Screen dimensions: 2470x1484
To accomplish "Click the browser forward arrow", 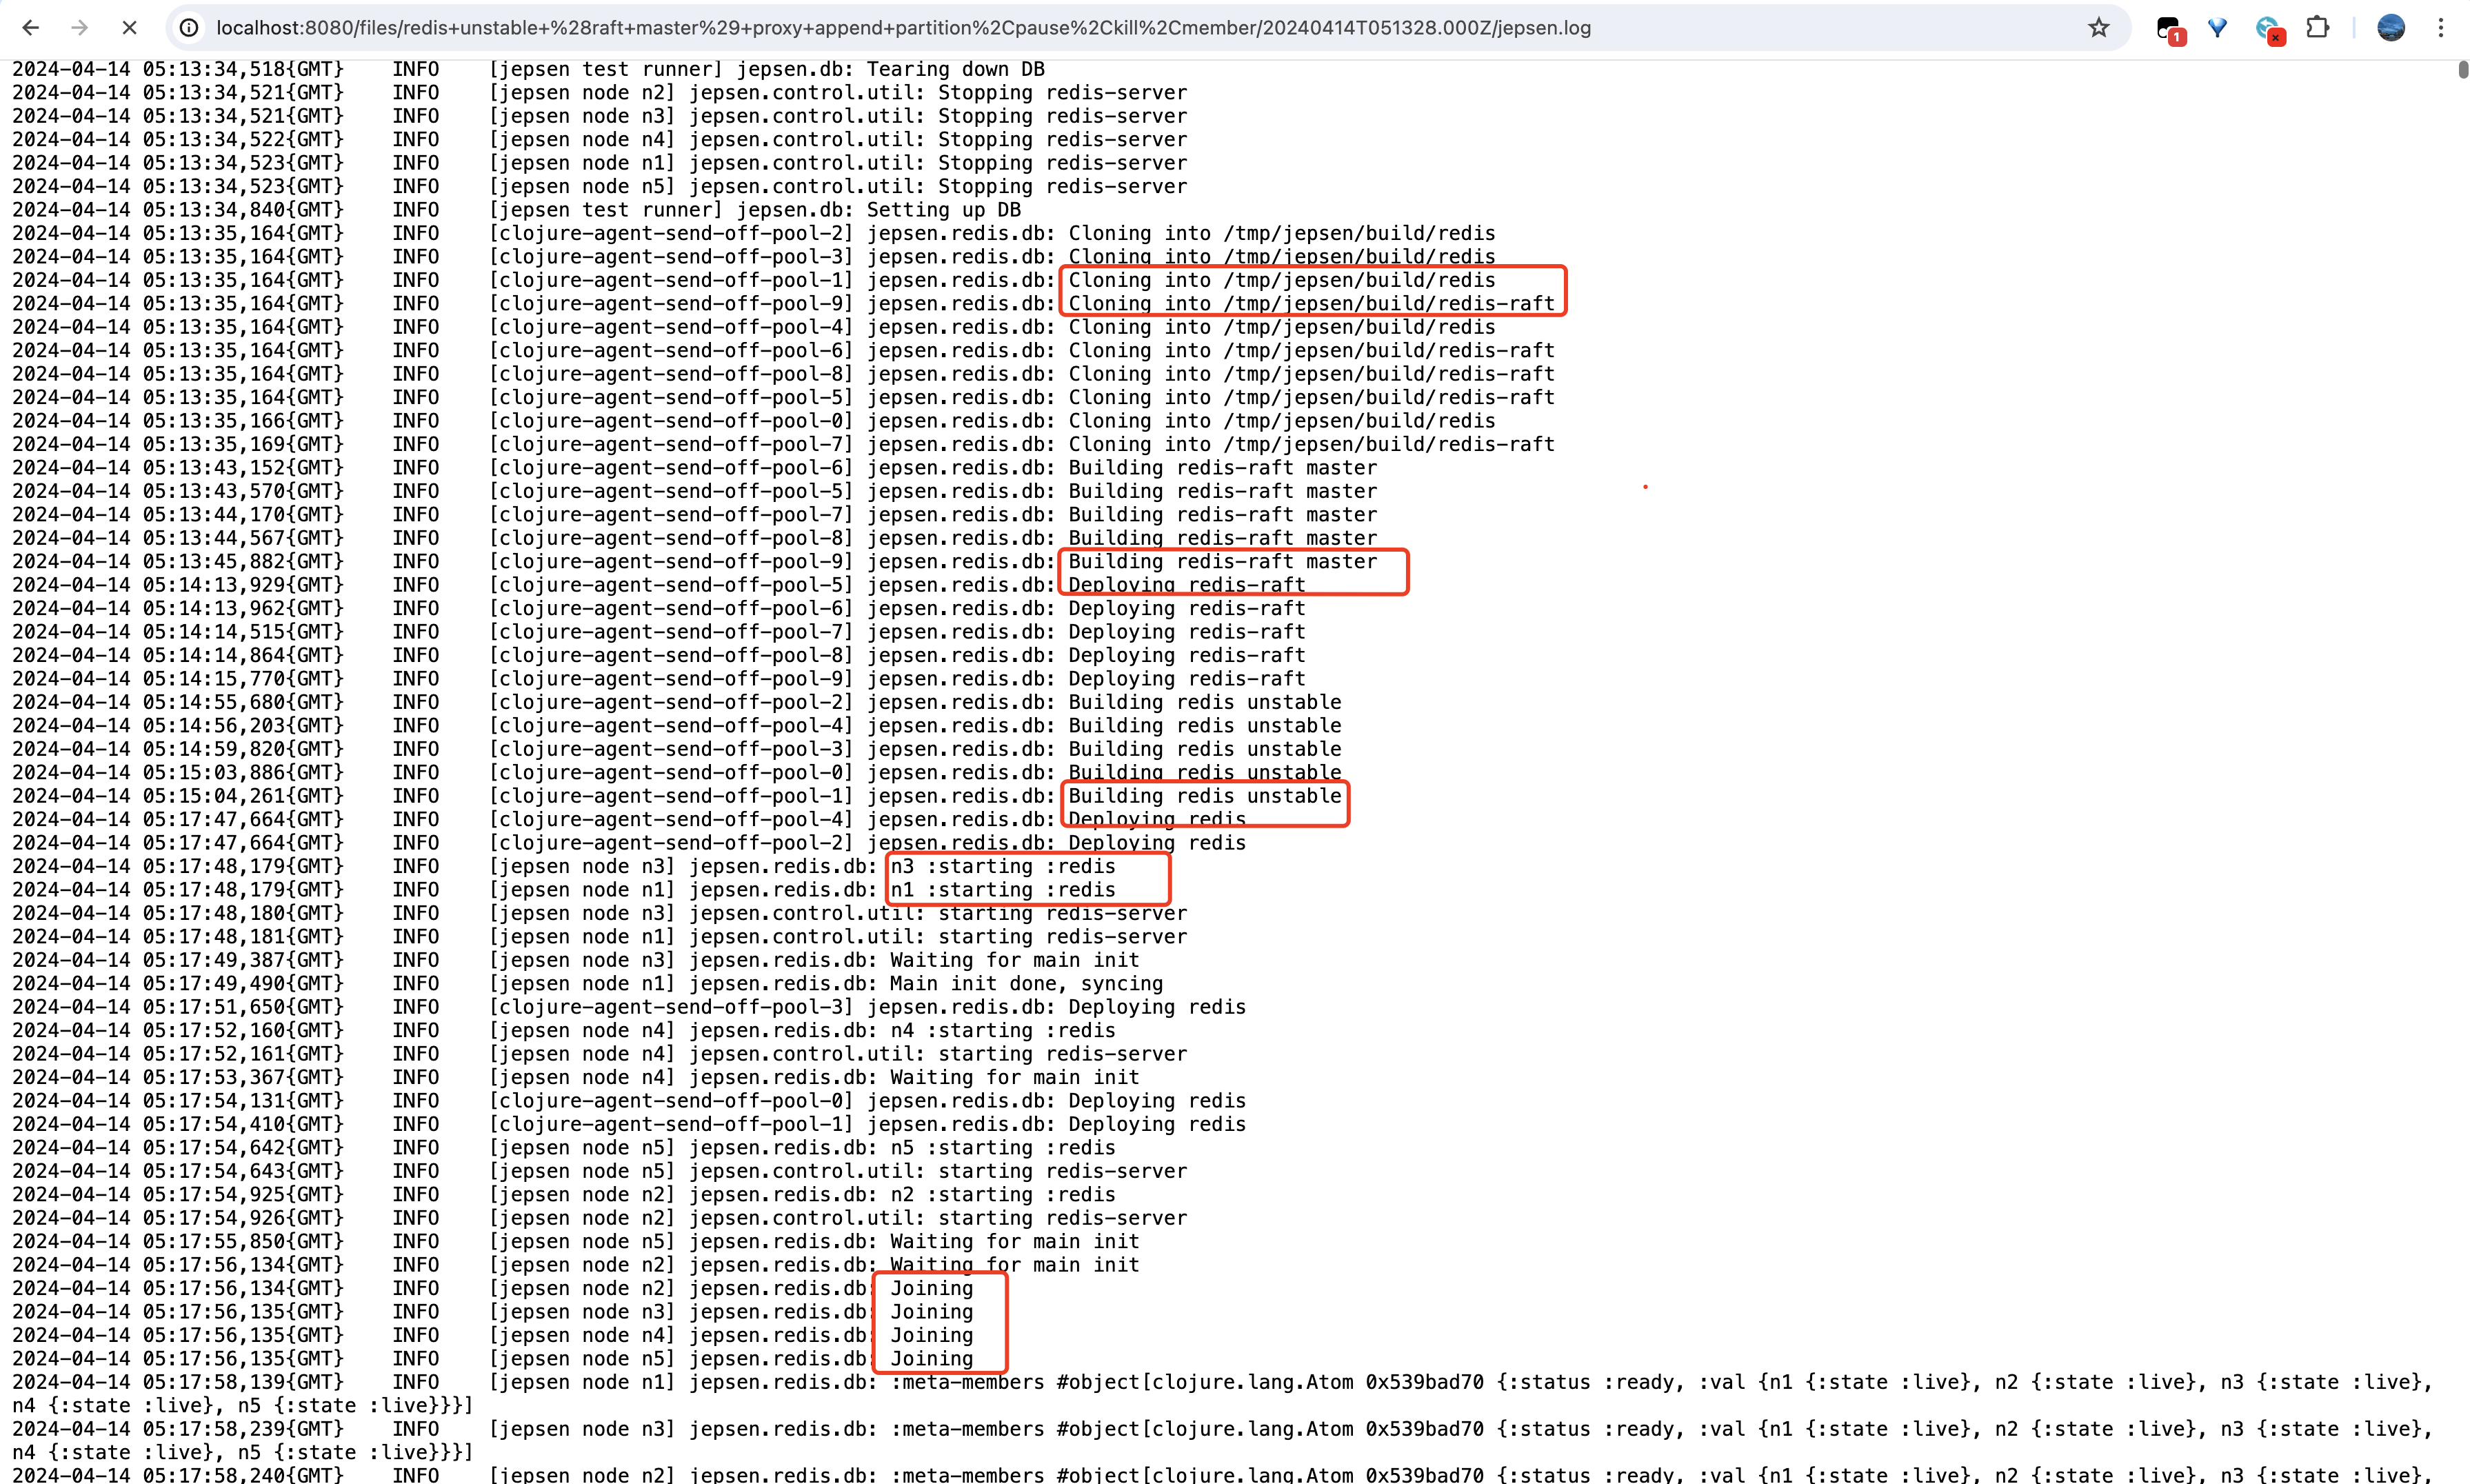I will point(80,28).
